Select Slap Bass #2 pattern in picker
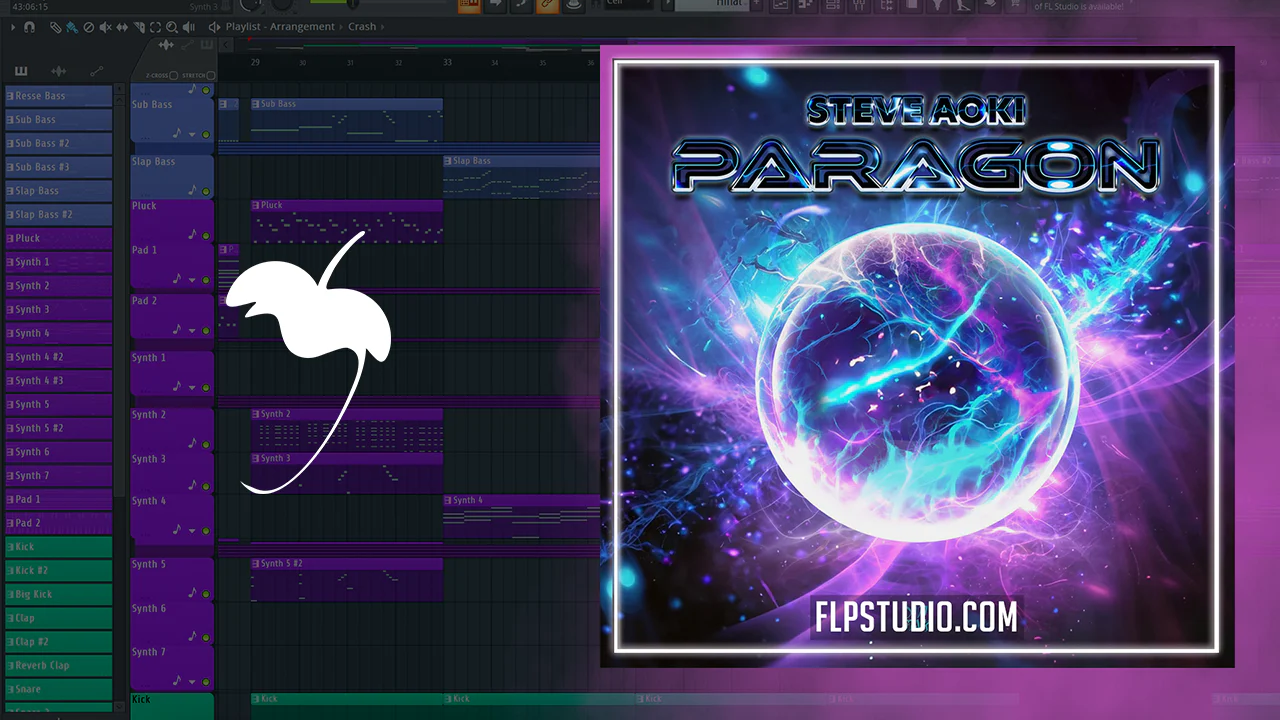 58,214
